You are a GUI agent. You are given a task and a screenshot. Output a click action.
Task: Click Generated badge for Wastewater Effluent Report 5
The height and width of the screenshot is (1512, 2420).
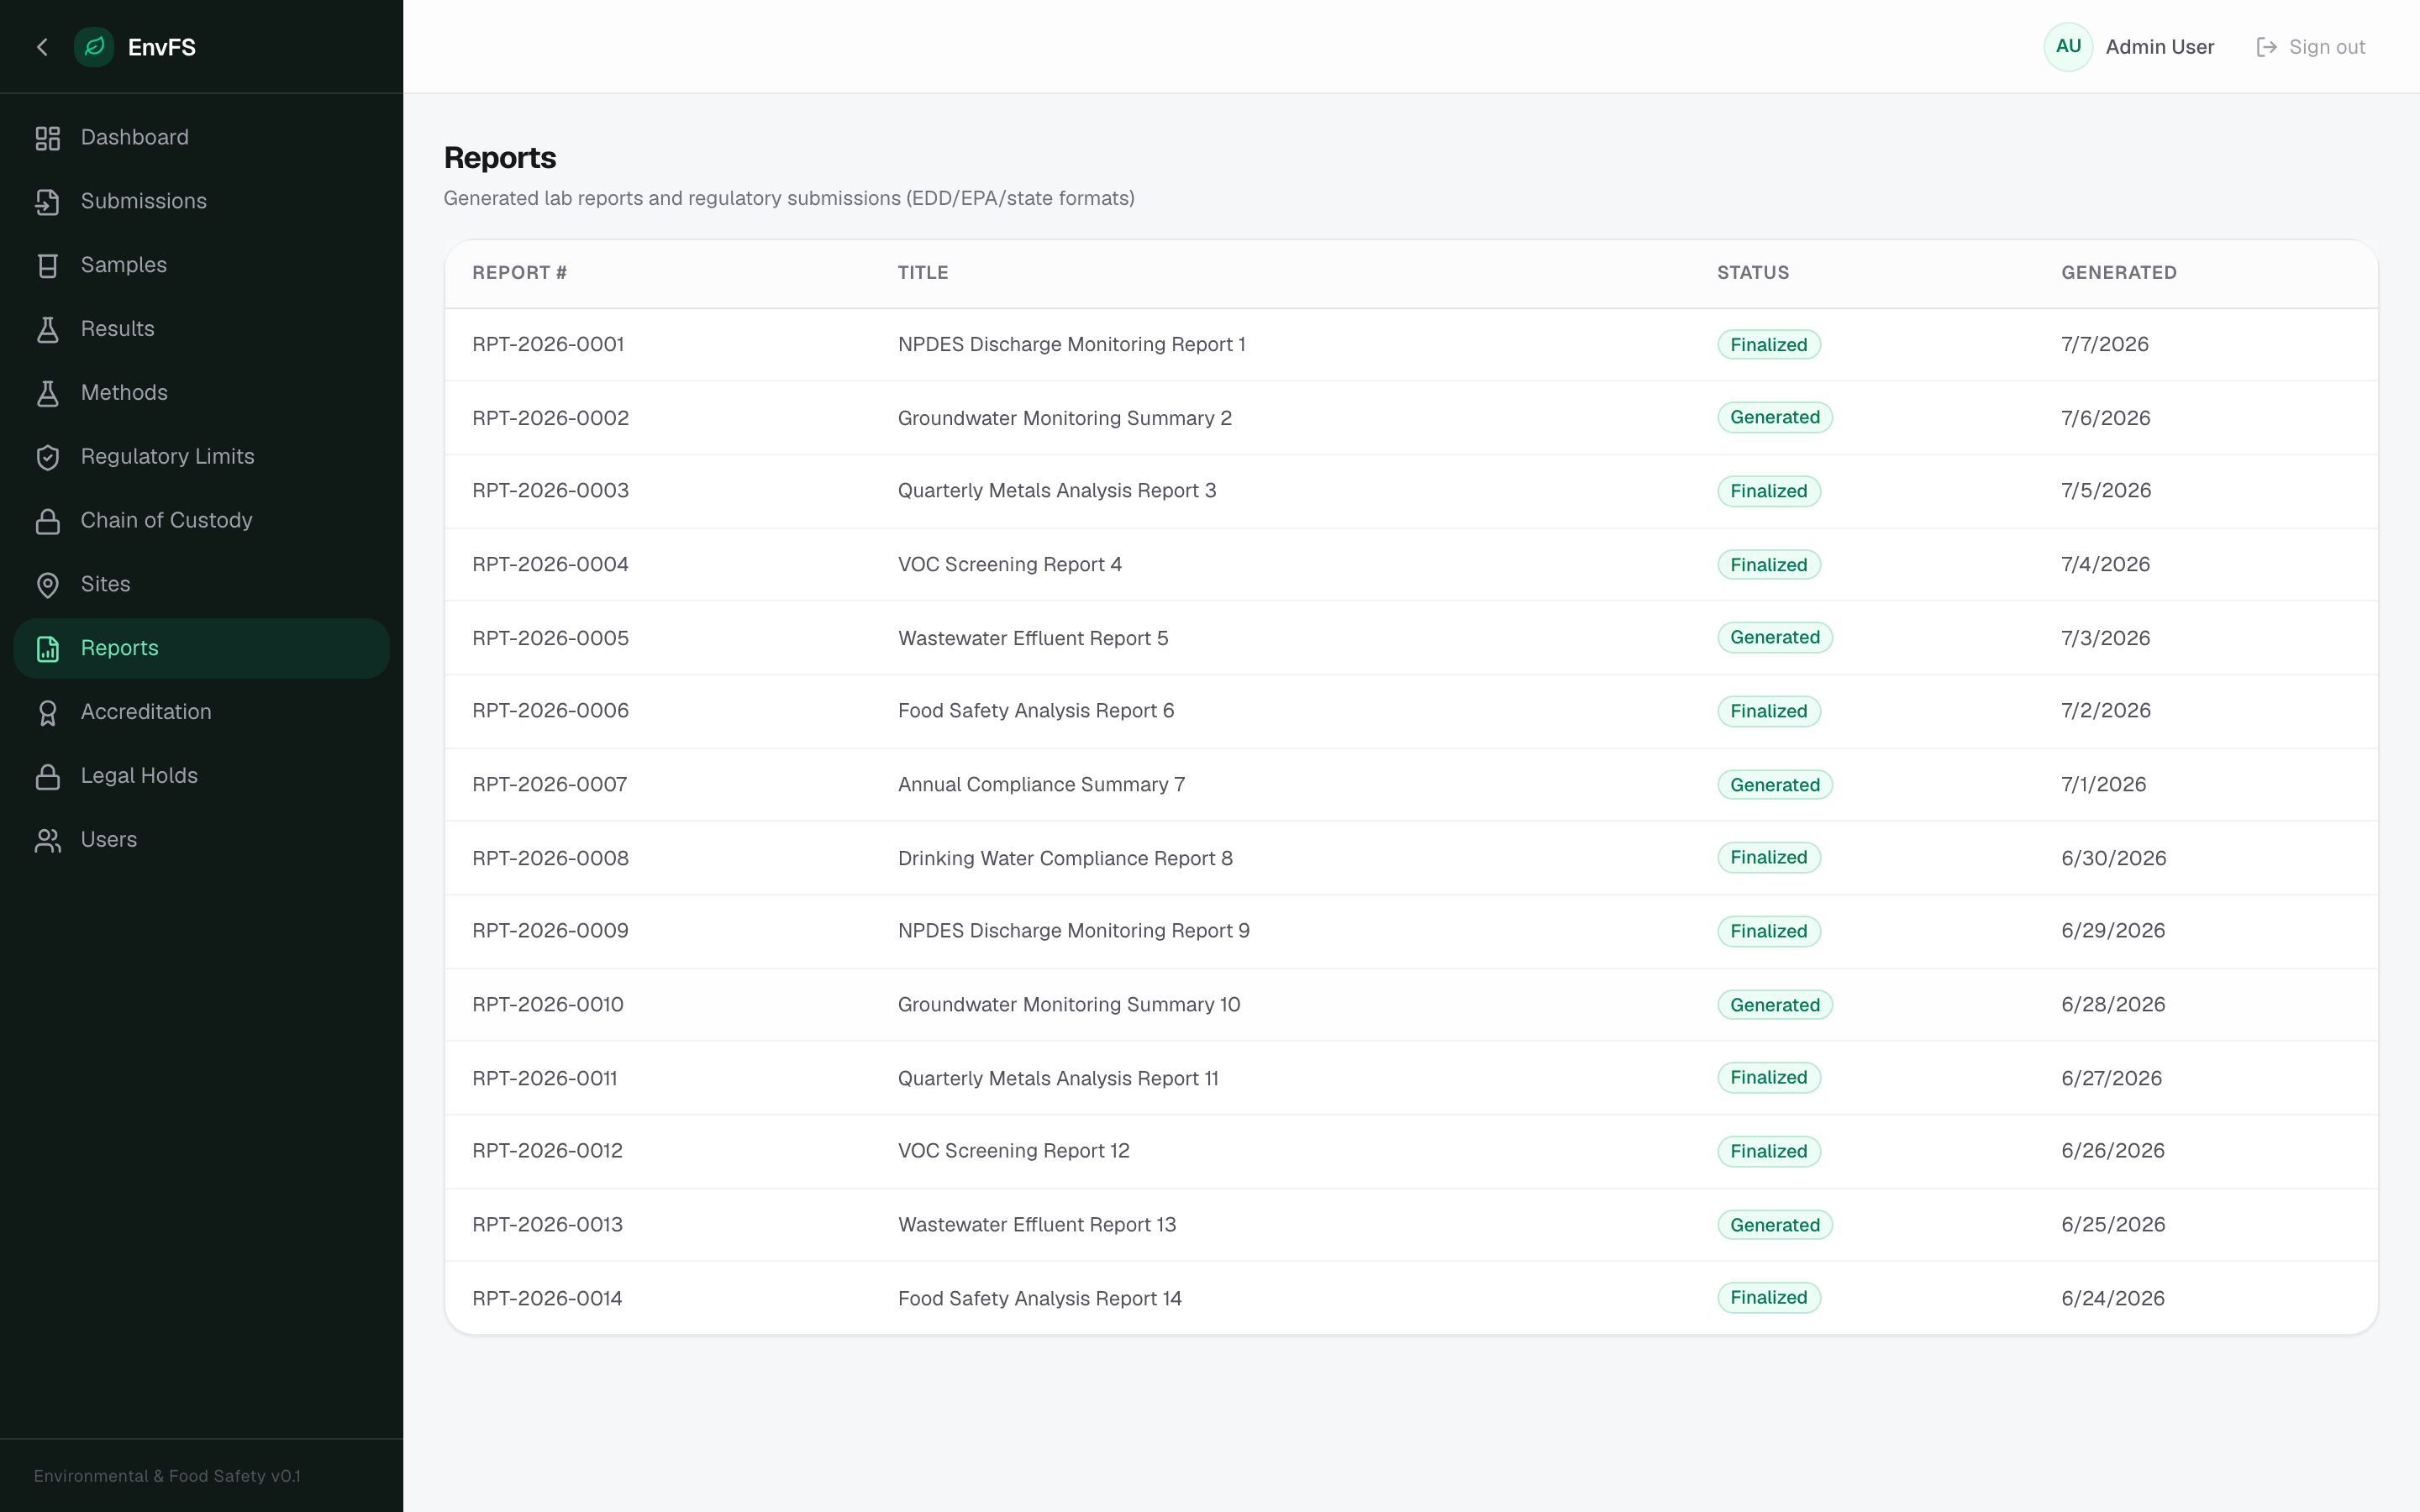(1774, 638)
